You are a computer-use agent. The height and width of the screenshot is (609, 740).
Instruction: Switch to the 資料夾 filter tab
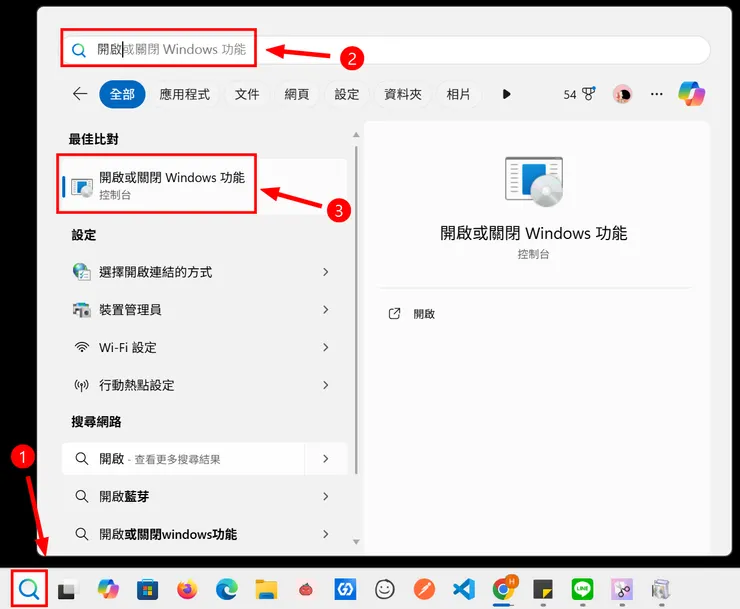click(403, 94)
